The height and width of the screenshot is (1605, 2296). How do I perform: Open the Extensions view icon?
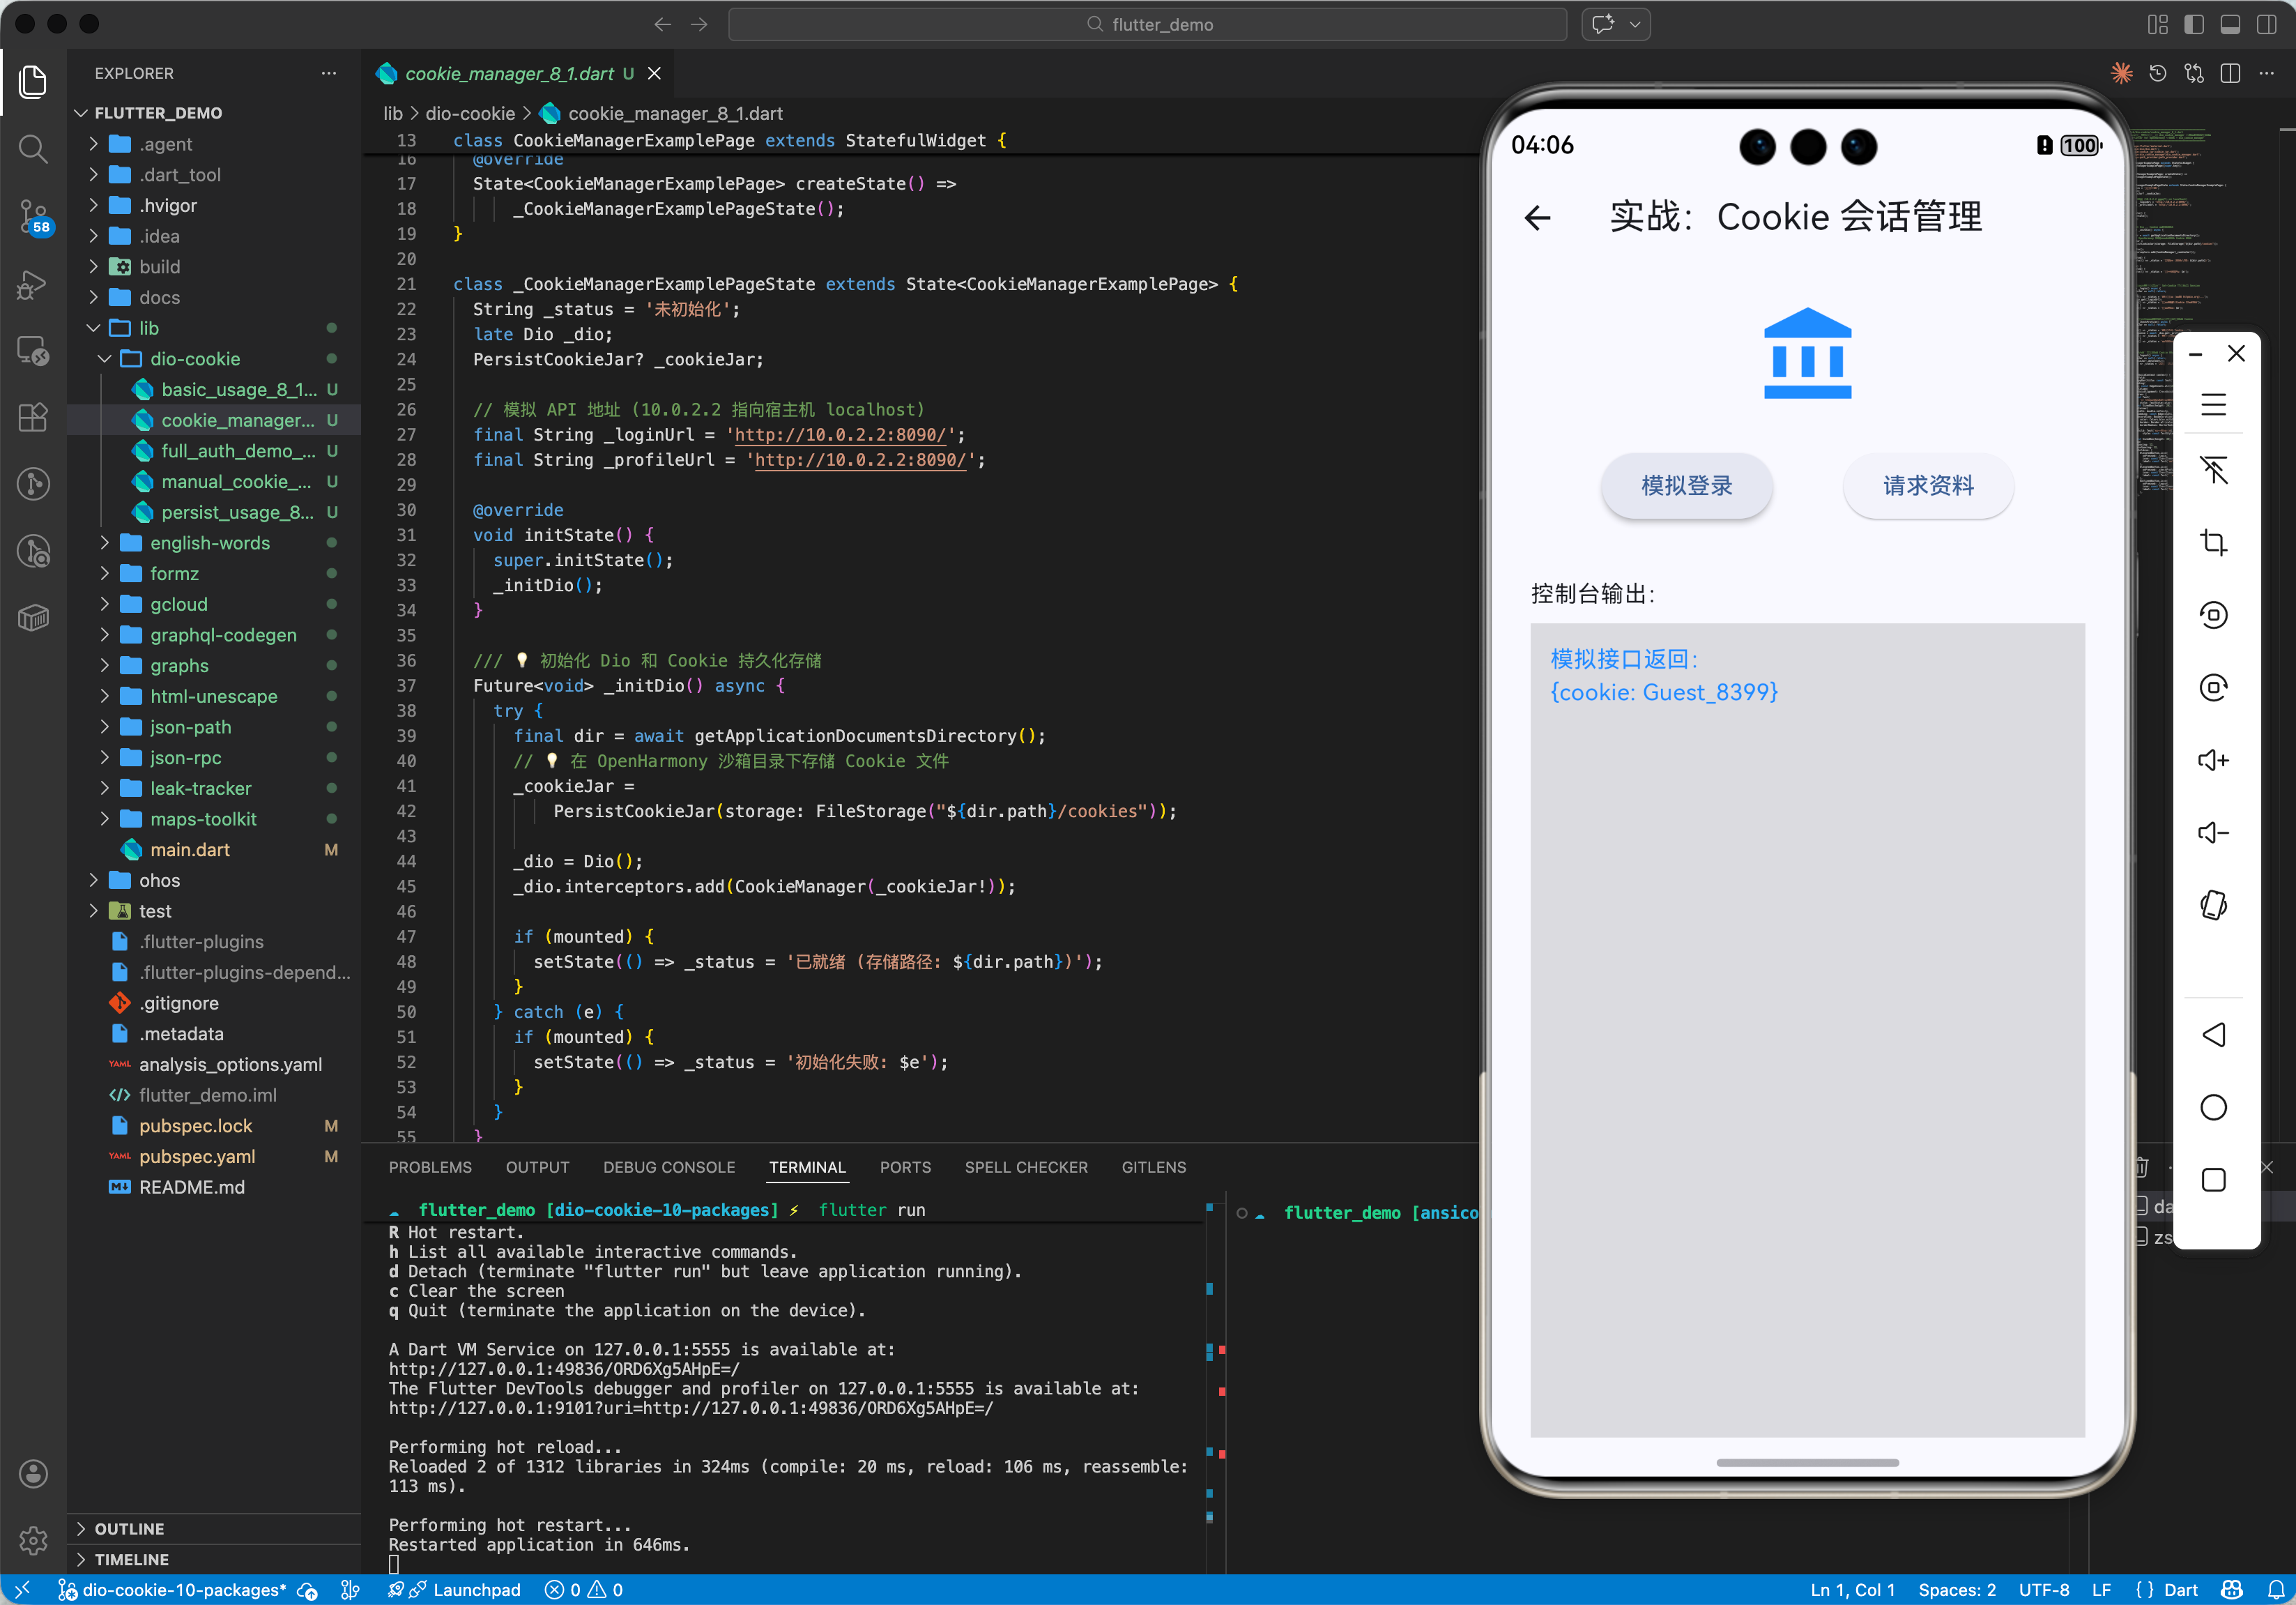(33, 417)
